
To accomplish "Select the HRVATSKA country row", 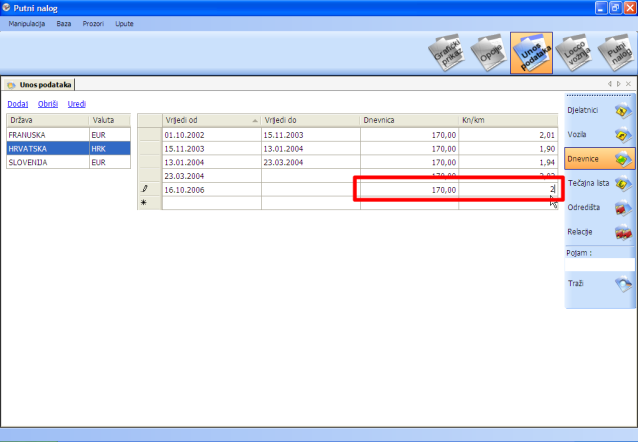I will click(68, 149).
